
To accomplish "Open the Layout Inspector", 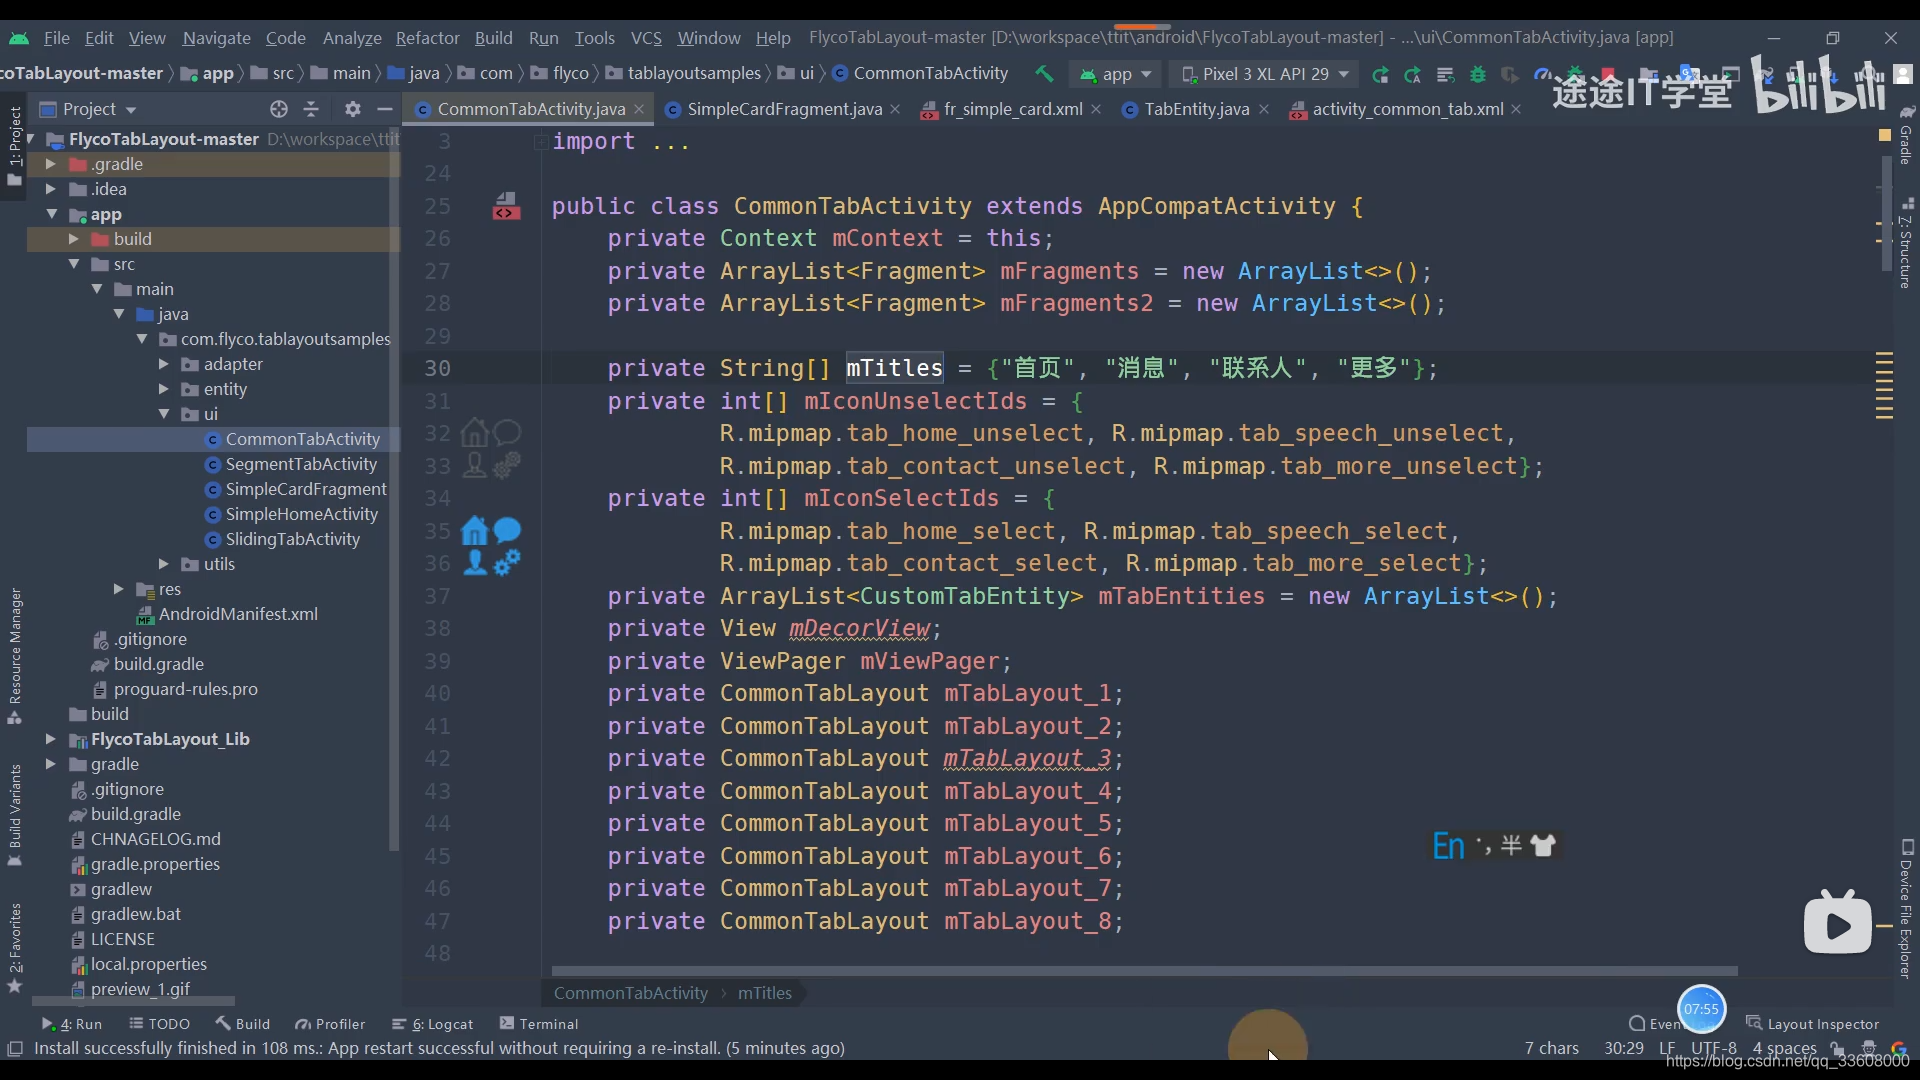I will (x=1813, y=1023).
